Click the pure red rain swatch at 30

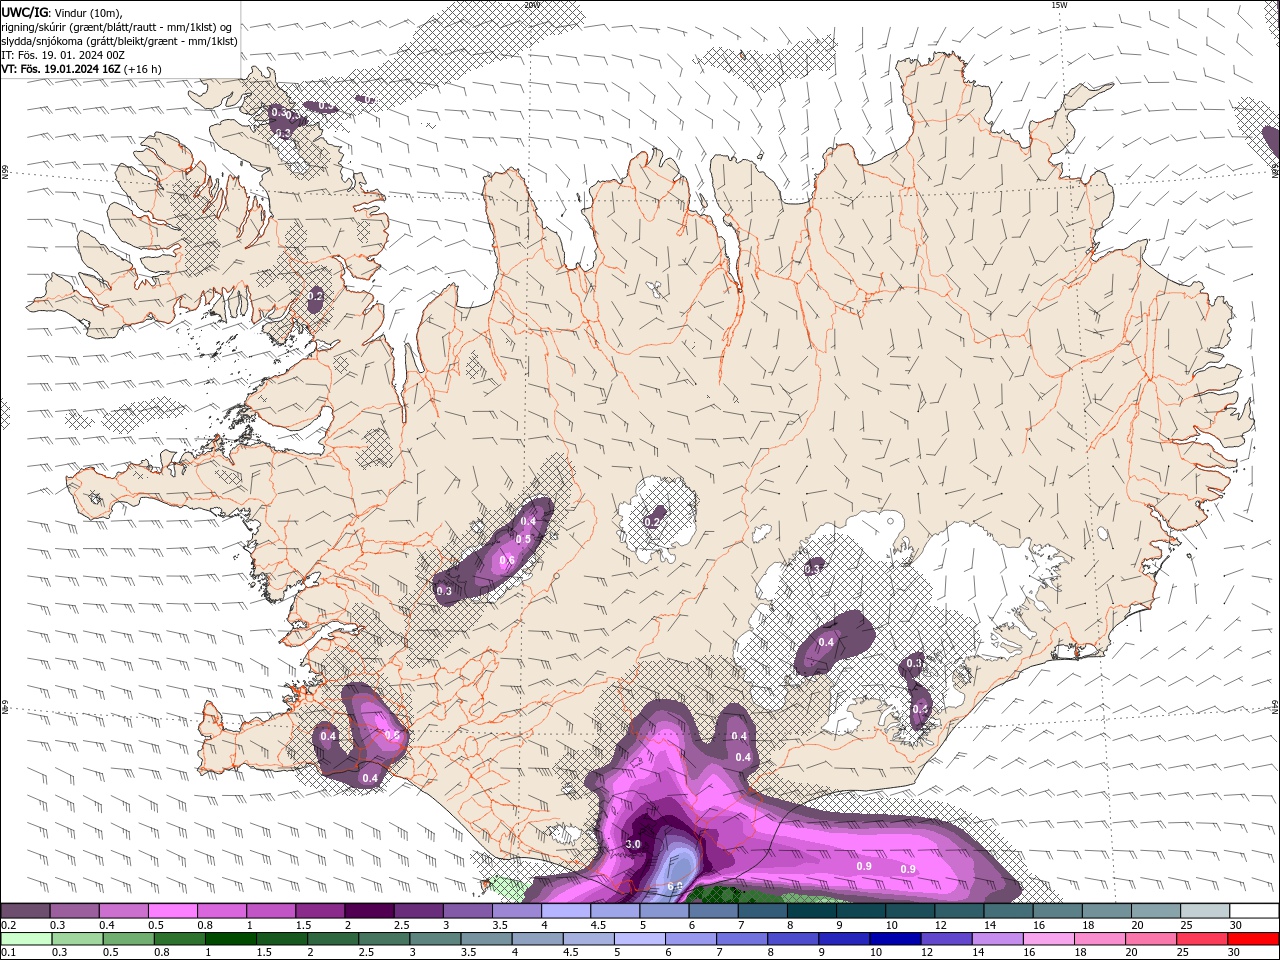(x=1253, y=939)
